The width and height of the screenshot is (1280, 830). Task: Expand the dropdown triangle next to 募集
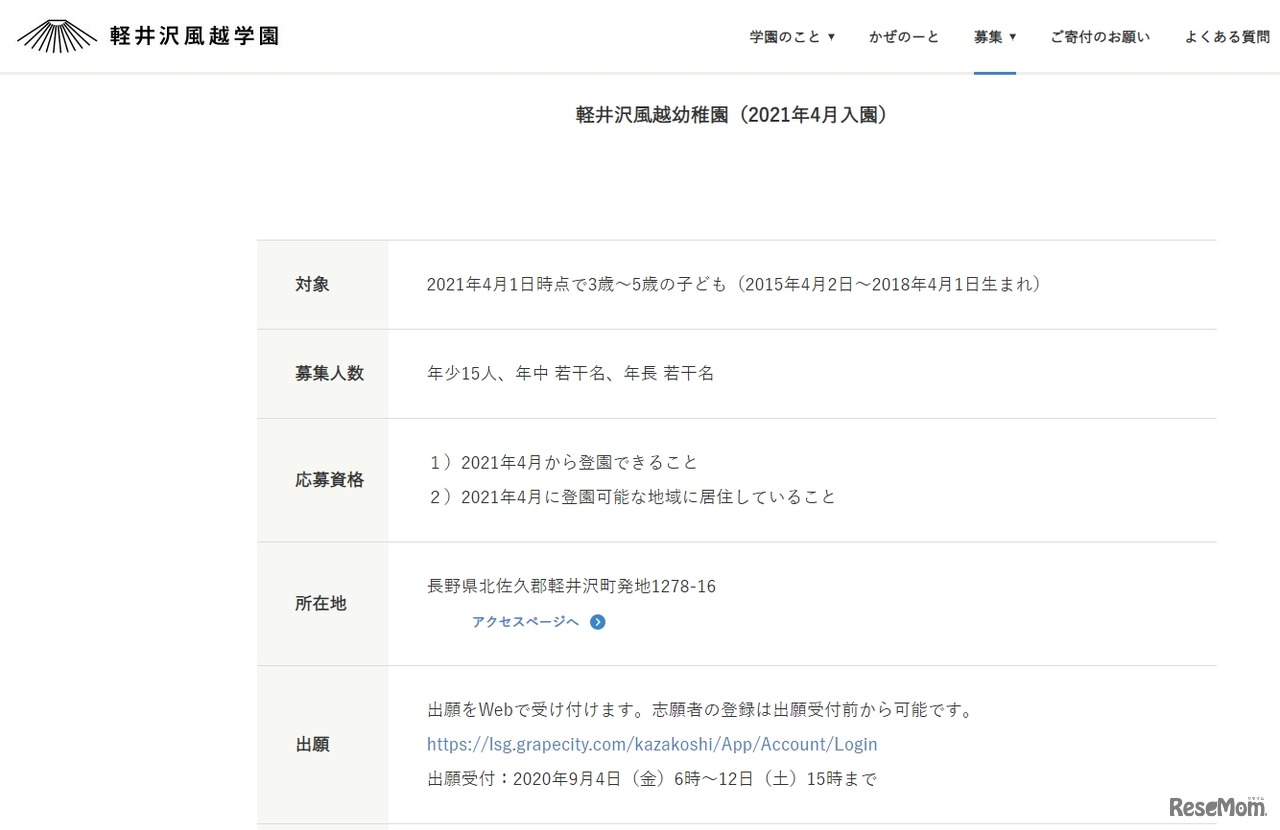coord(1013,37)
